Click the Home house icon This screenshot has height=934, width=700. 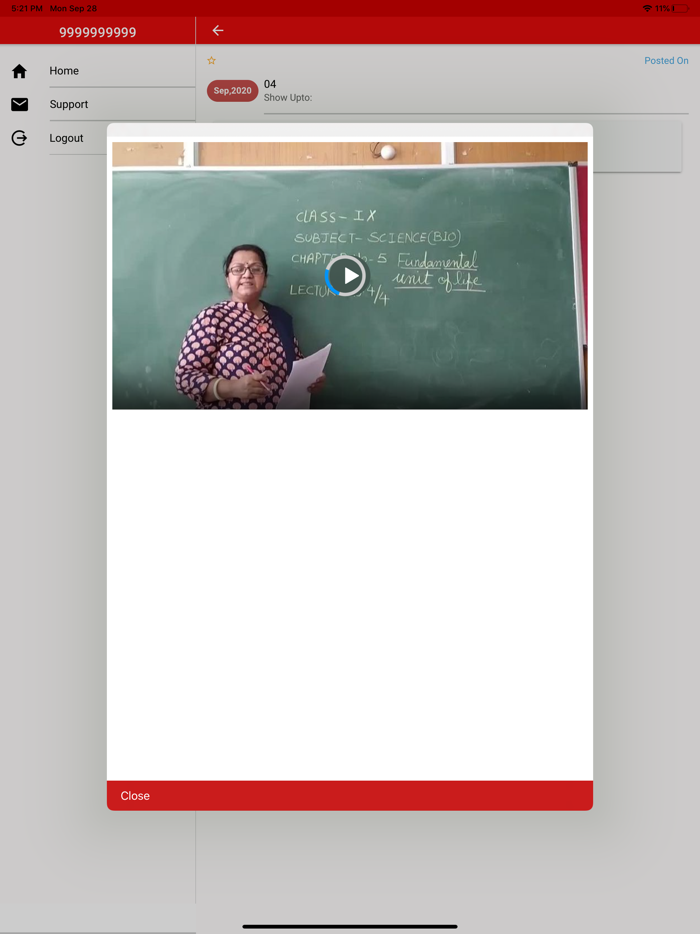click(19, 71)
